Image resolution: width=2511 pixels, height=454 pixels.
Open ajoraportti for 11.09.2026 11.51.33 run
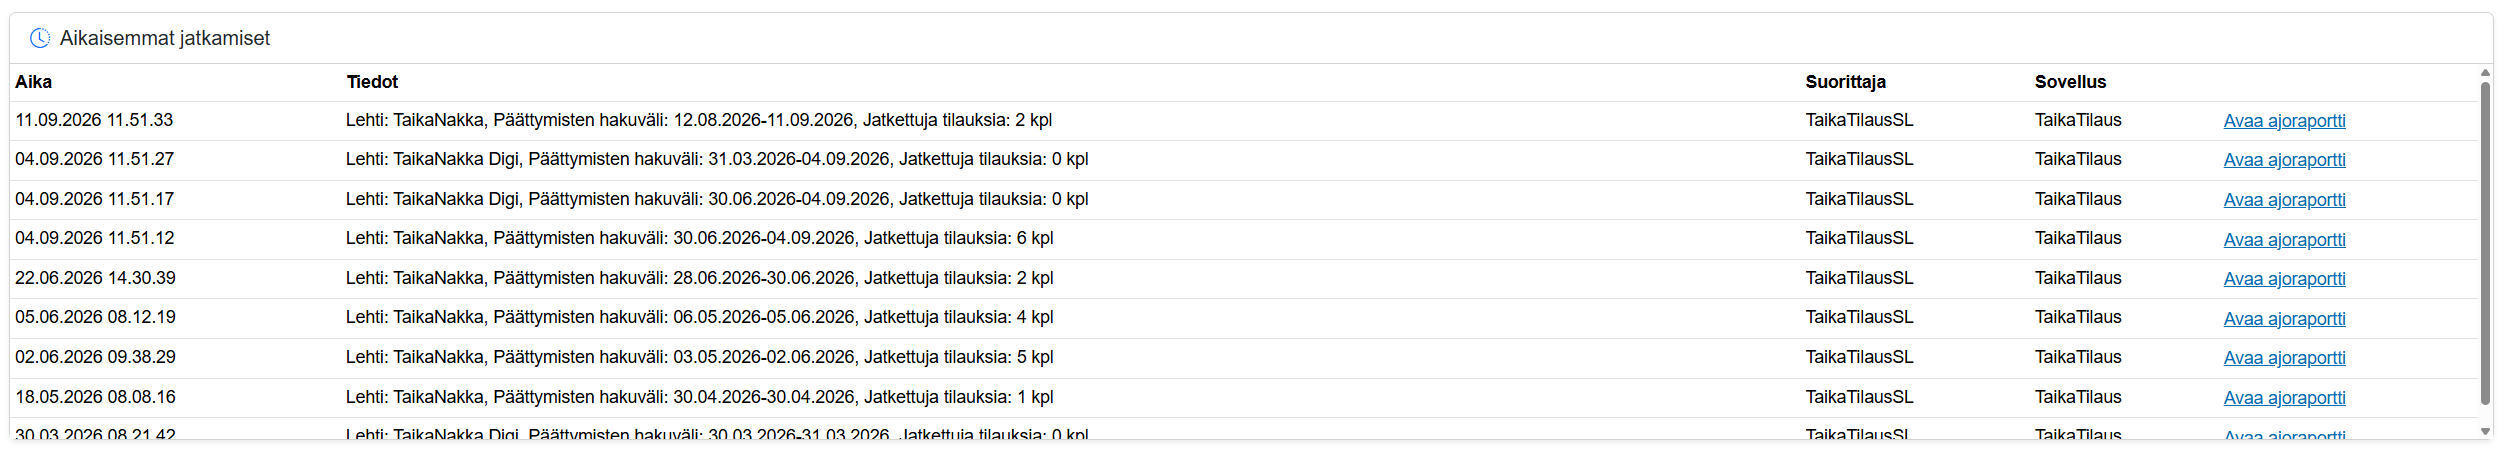[x=2284, y=121]
